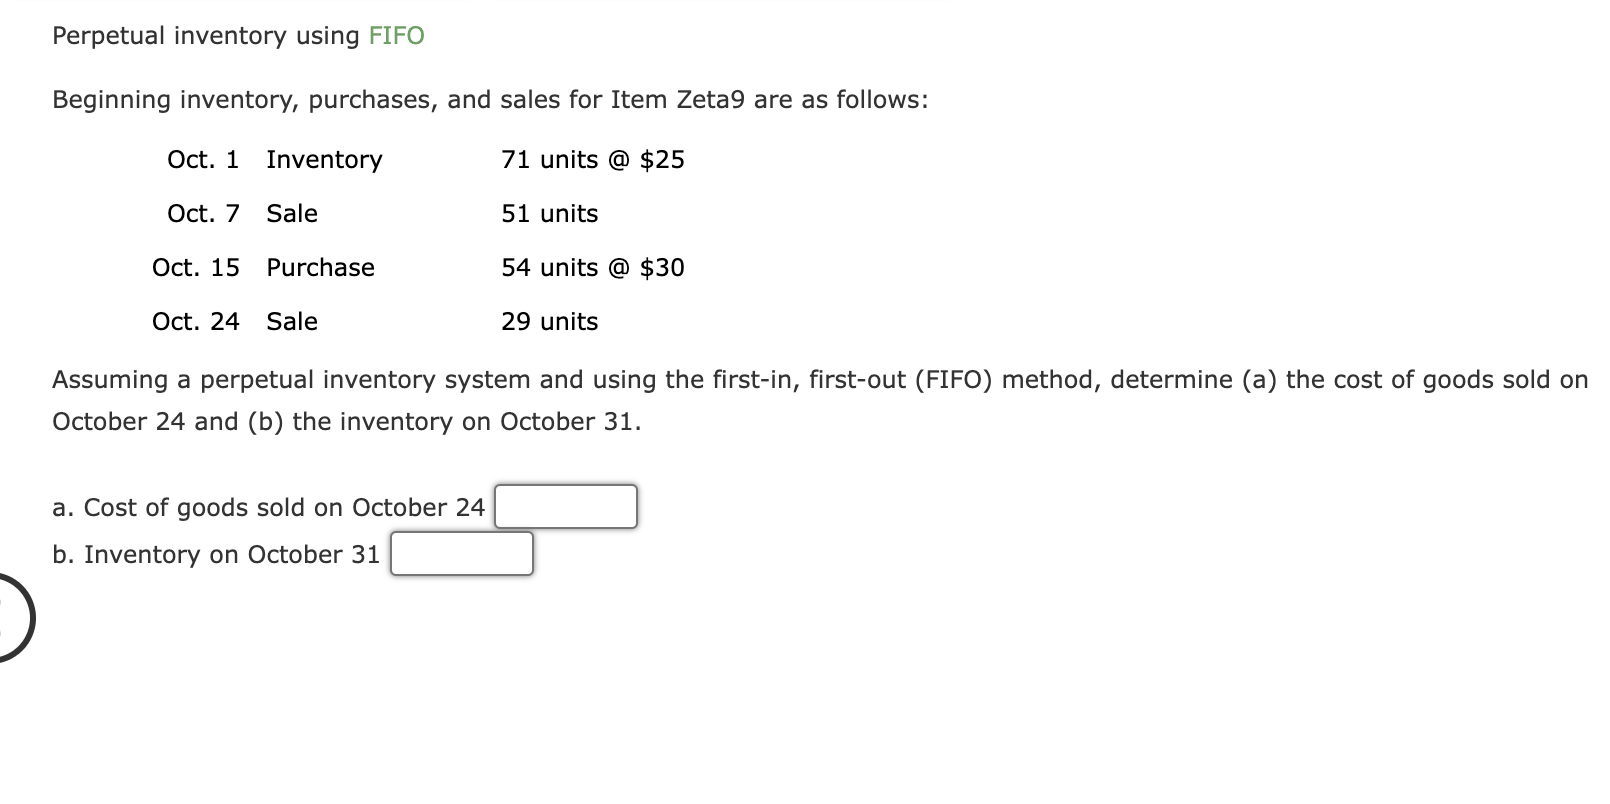Screen dimensions: 1610x804
Task: Select the 71 units @ $25 text
Action: (592, 159)
